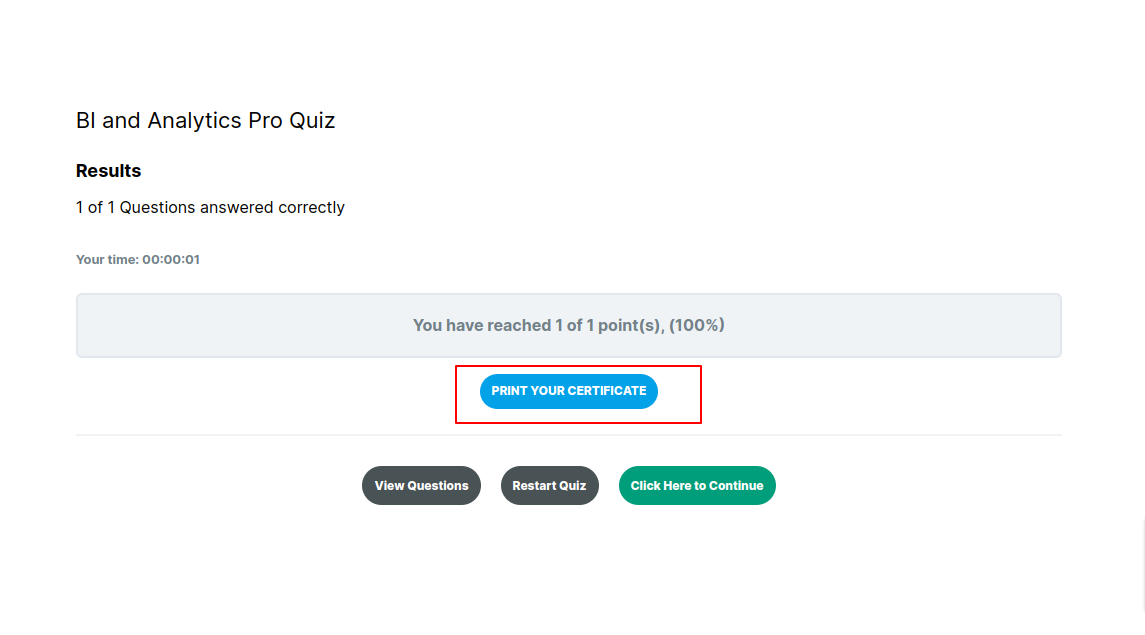Viewport: 1145px width, 635px height.
Task: Click the '1 of 1 Questions answered correctly' text
Action: 210,208
